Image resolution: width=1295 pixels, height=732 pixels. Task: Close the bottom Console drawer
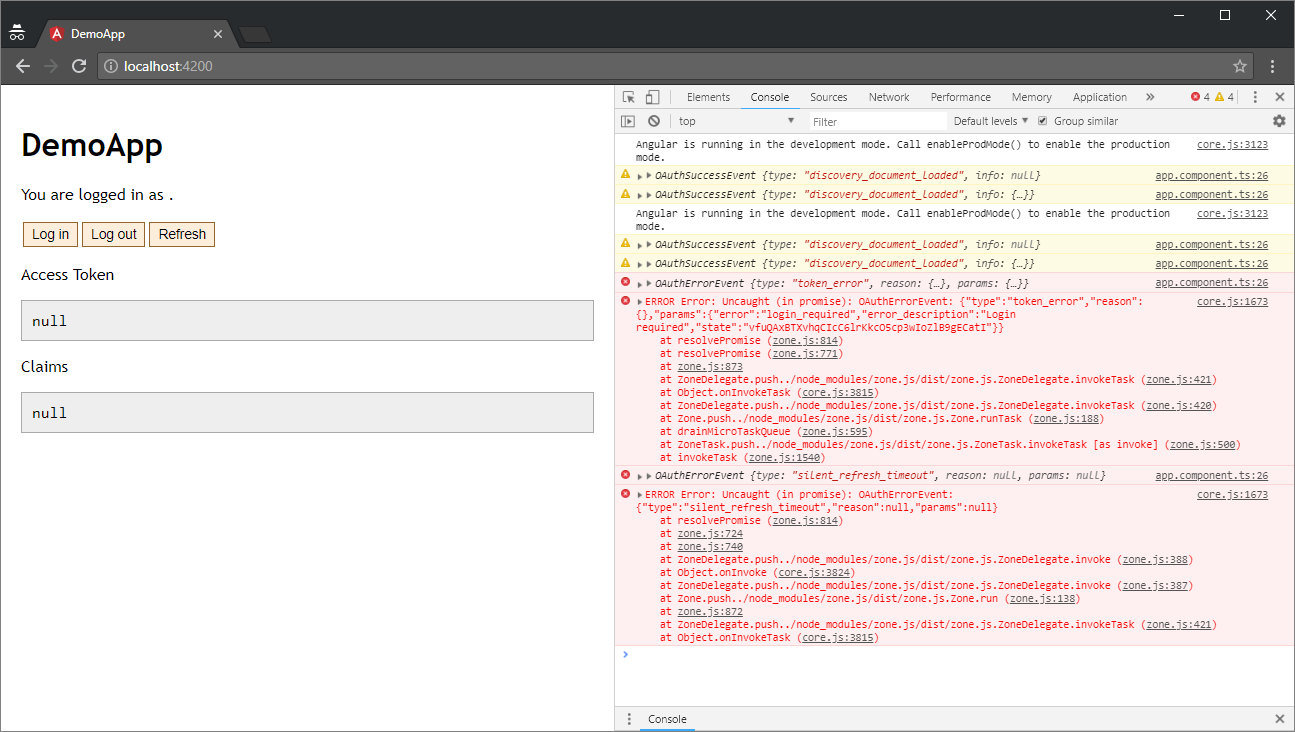[1279, 719]
